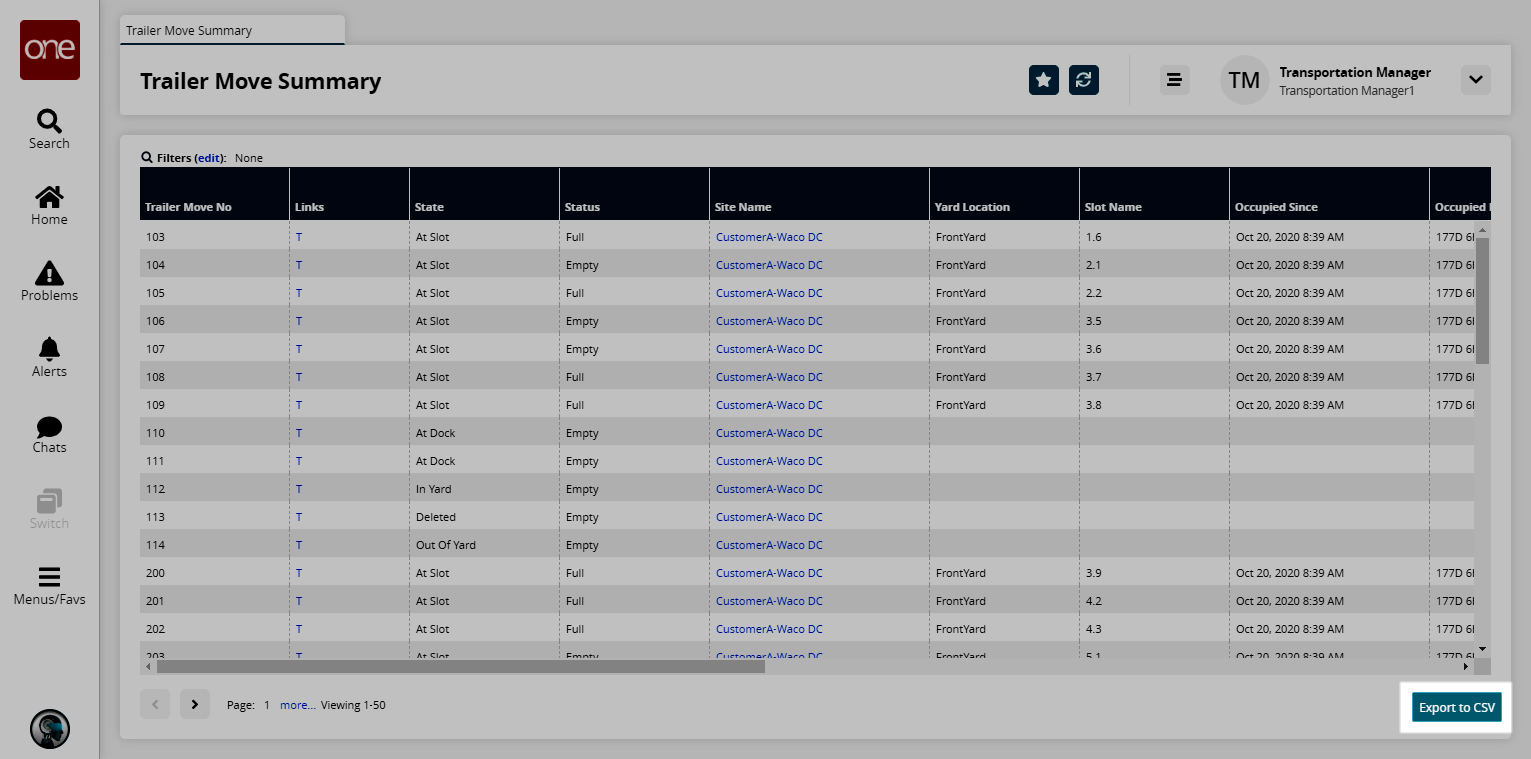Click the scroll right arrow of the table

pyautogui.click(x=1467, y=666)
